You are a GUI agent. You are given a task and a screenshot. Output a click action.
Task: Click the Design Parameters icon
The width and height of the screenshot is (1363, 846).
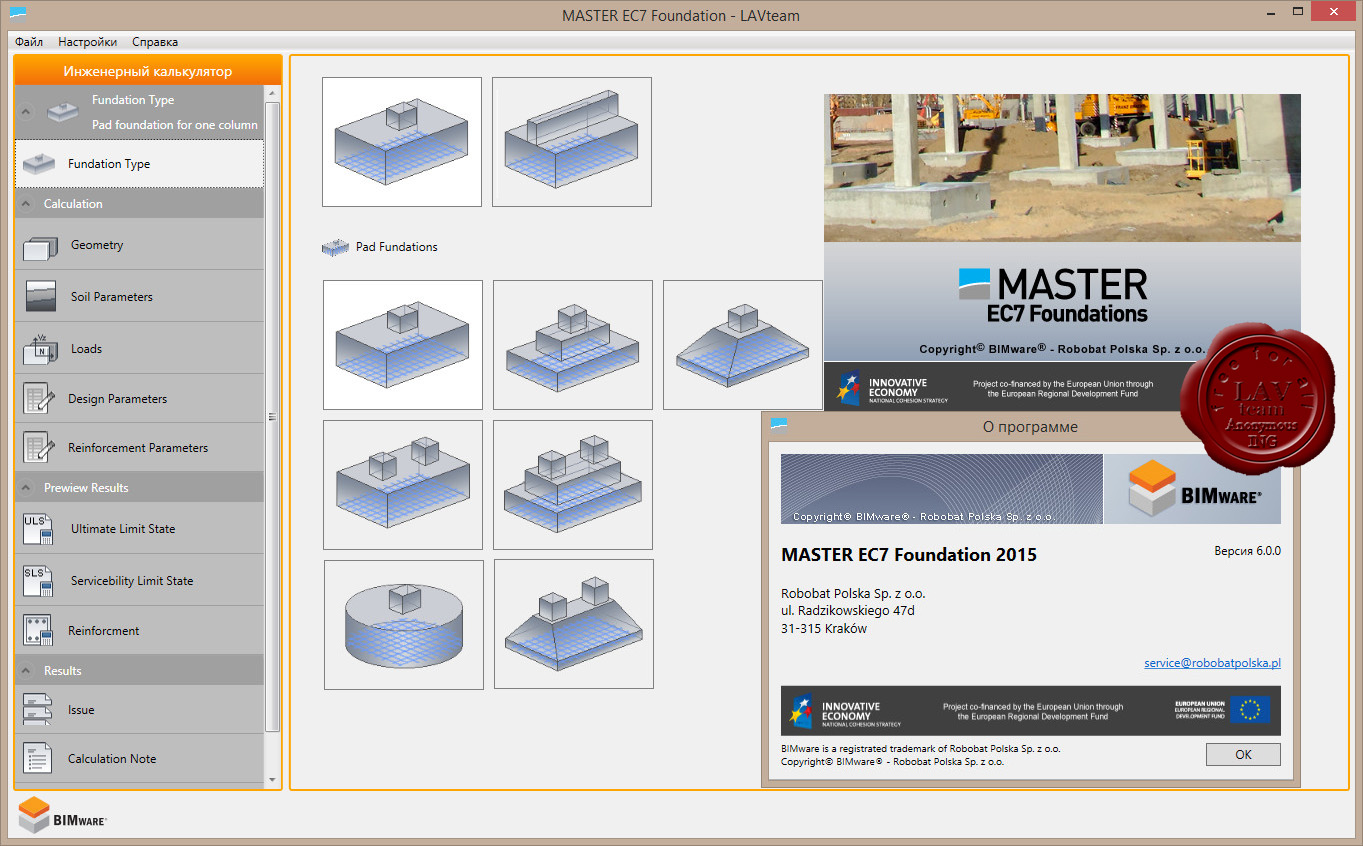[38, 399]
